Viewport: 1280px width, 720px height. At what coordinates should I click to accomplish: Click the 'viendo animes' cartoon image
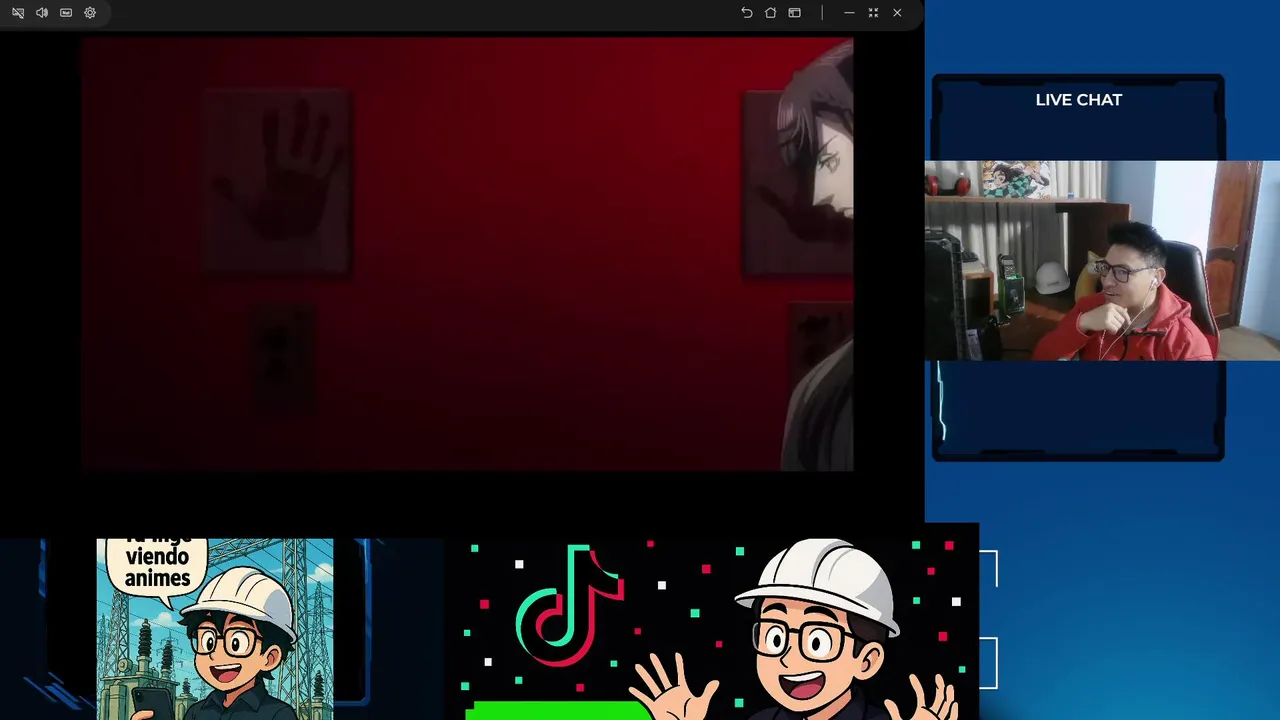pyautogui.click(x=215, y=629)
